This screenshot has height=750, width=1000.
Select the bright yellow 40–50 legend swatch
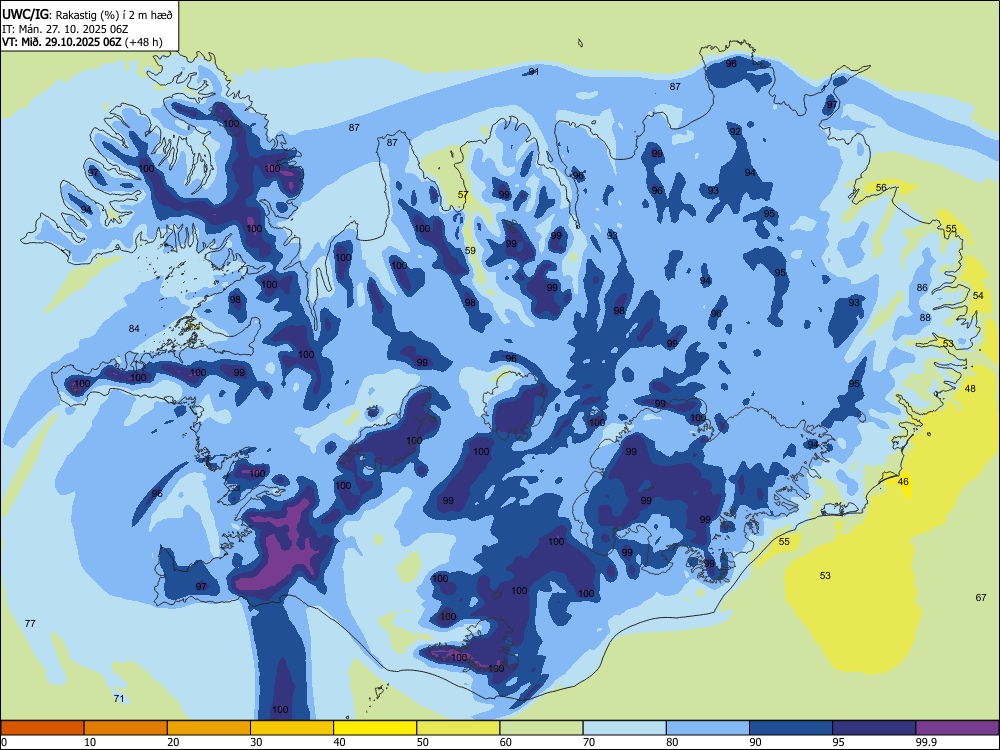point(375,728)
